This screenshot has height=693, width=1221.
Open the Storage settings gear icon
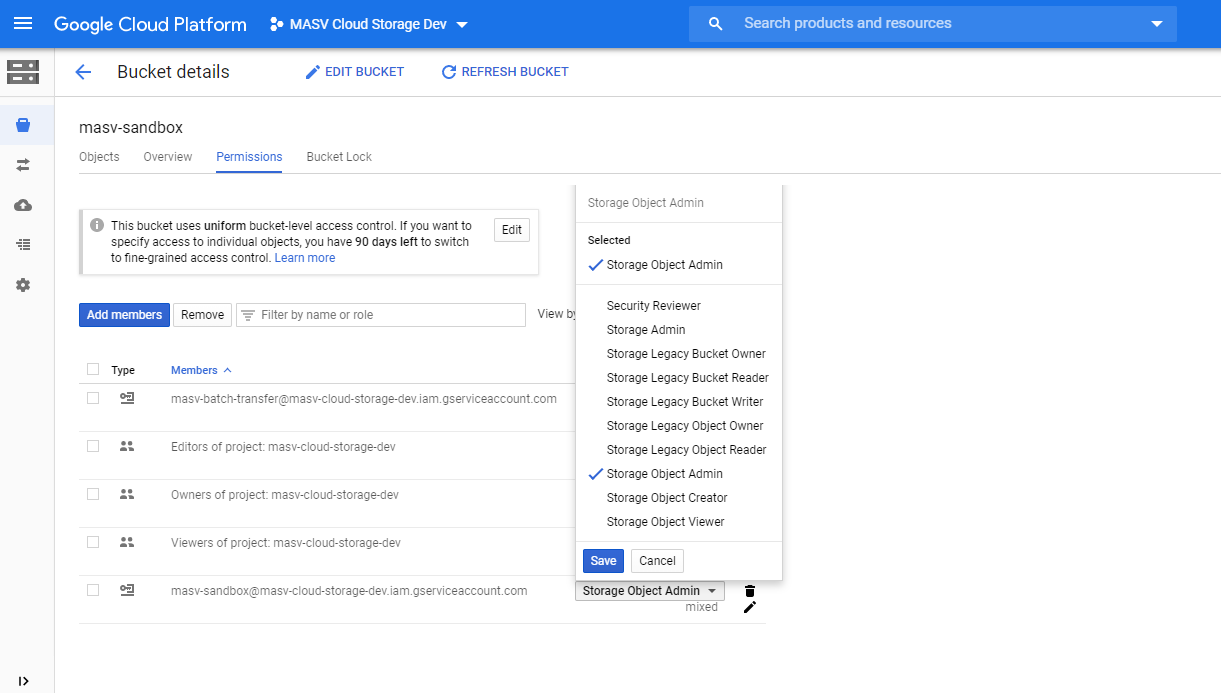click(23, 285)
